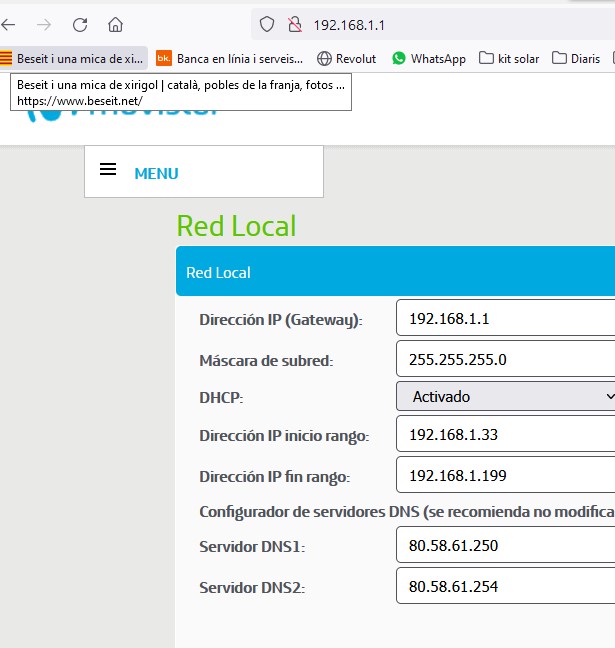Click the Dirección IP inicio rango: label

[x=284, y=436]
